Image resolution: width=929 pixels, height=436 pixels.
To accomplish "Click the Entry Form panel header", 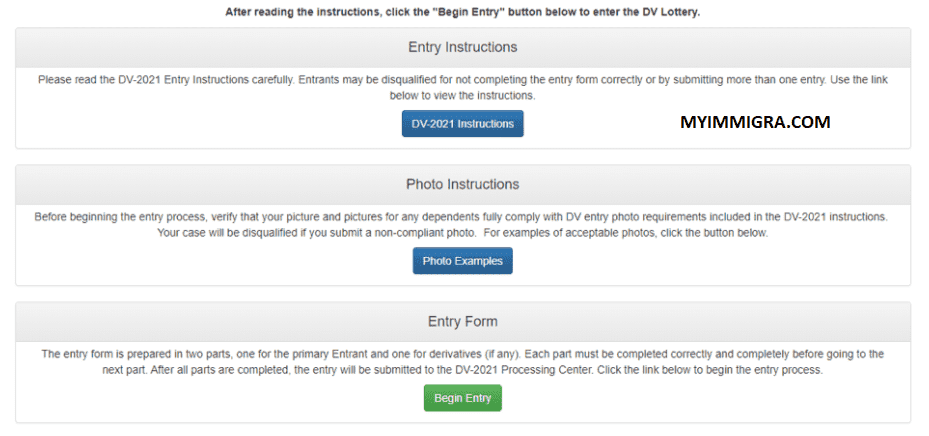I will click(x=463, y=321).
